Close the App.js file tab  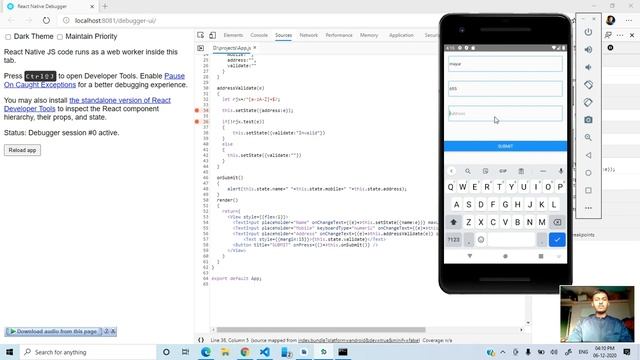(x=255, y=48)
